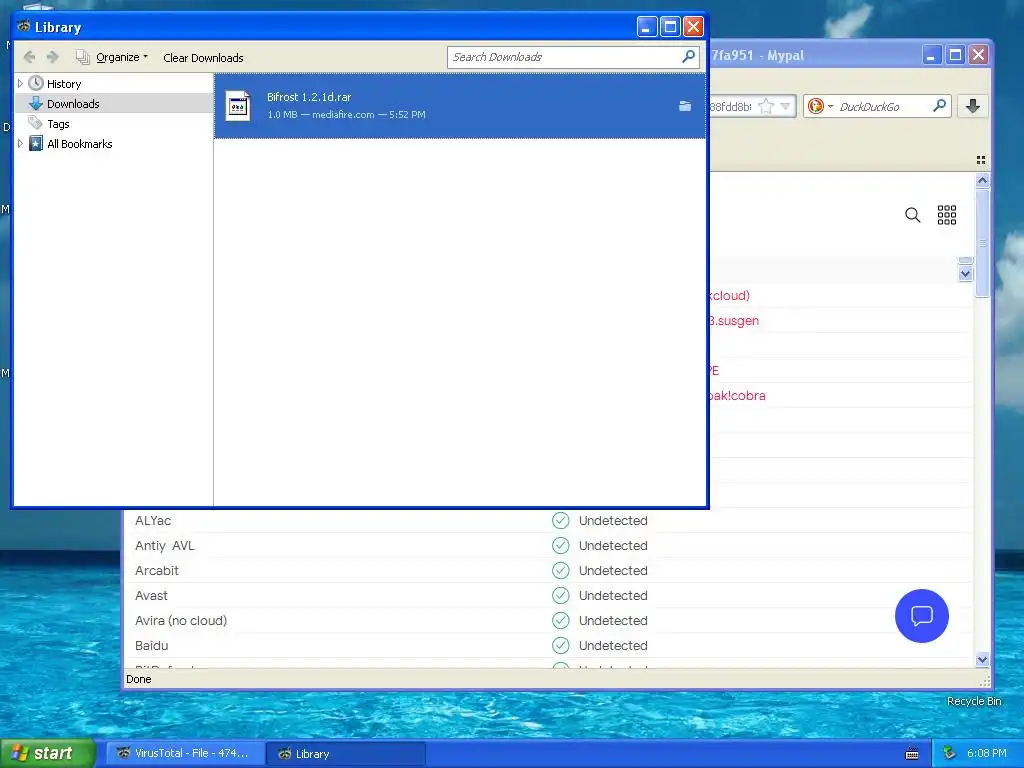Click the Bifrost rar file type icon

click(x=238, y=105)
